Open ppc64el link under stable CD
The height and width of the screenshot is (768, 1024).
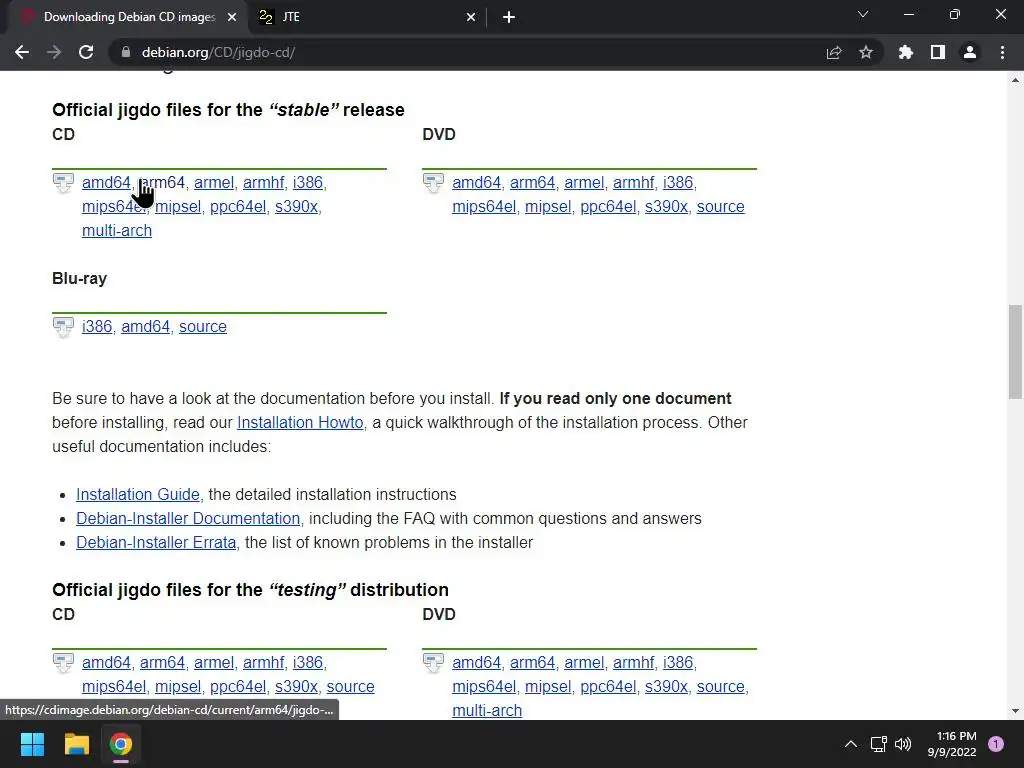pyautogui.click(x=238, y=207)
